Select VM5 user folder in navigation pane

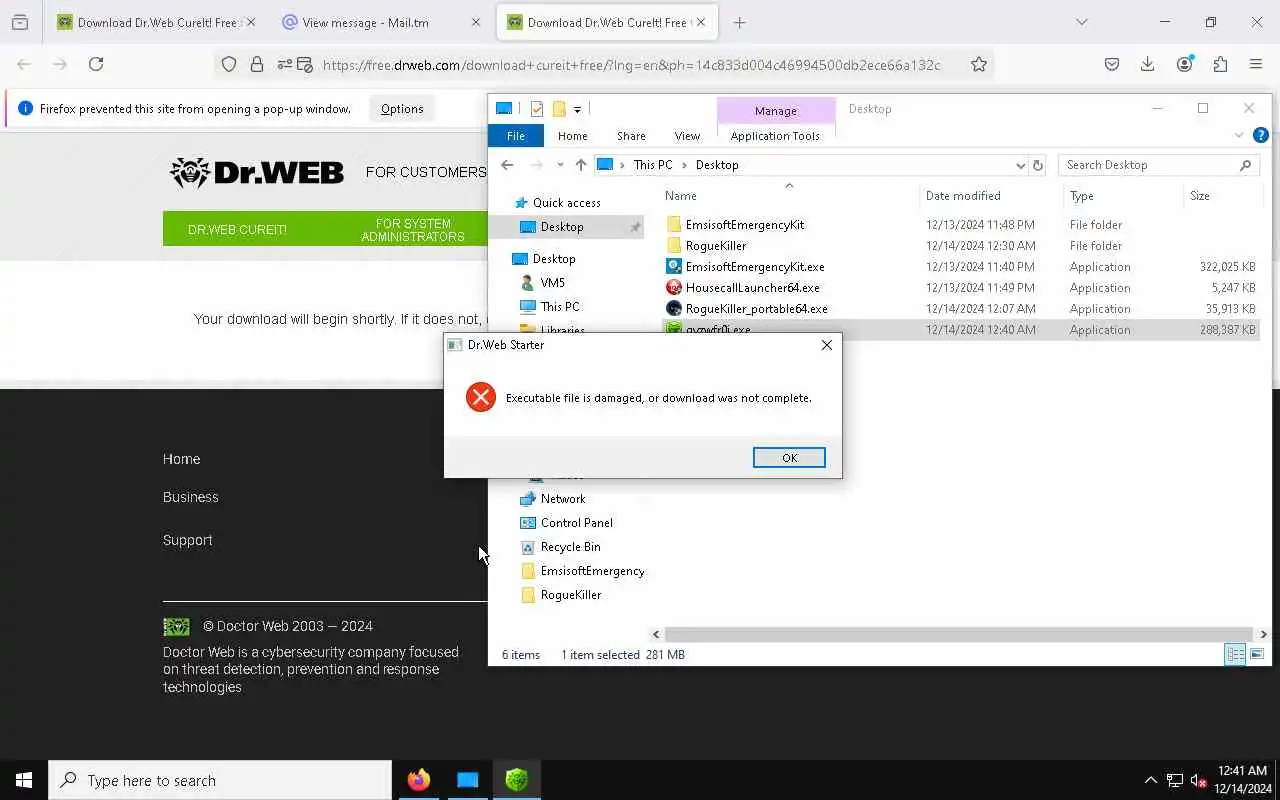point(552,283)
